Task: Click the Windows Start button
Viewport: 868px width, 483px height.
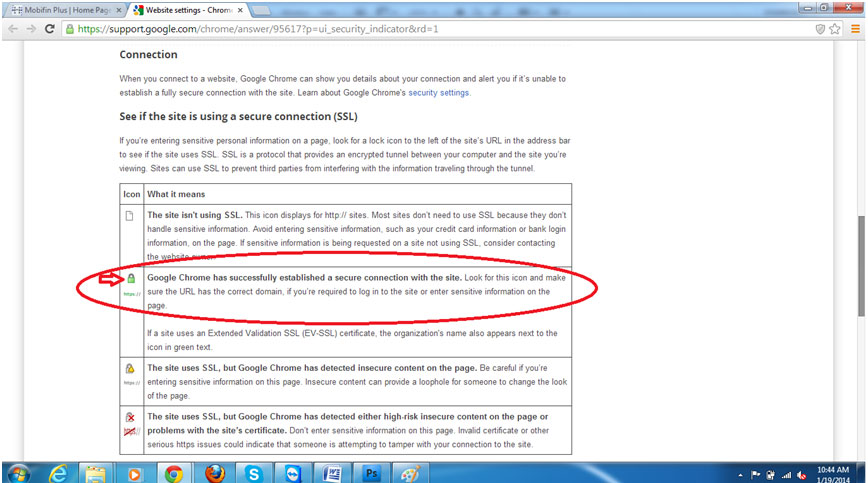Action: 18,474
